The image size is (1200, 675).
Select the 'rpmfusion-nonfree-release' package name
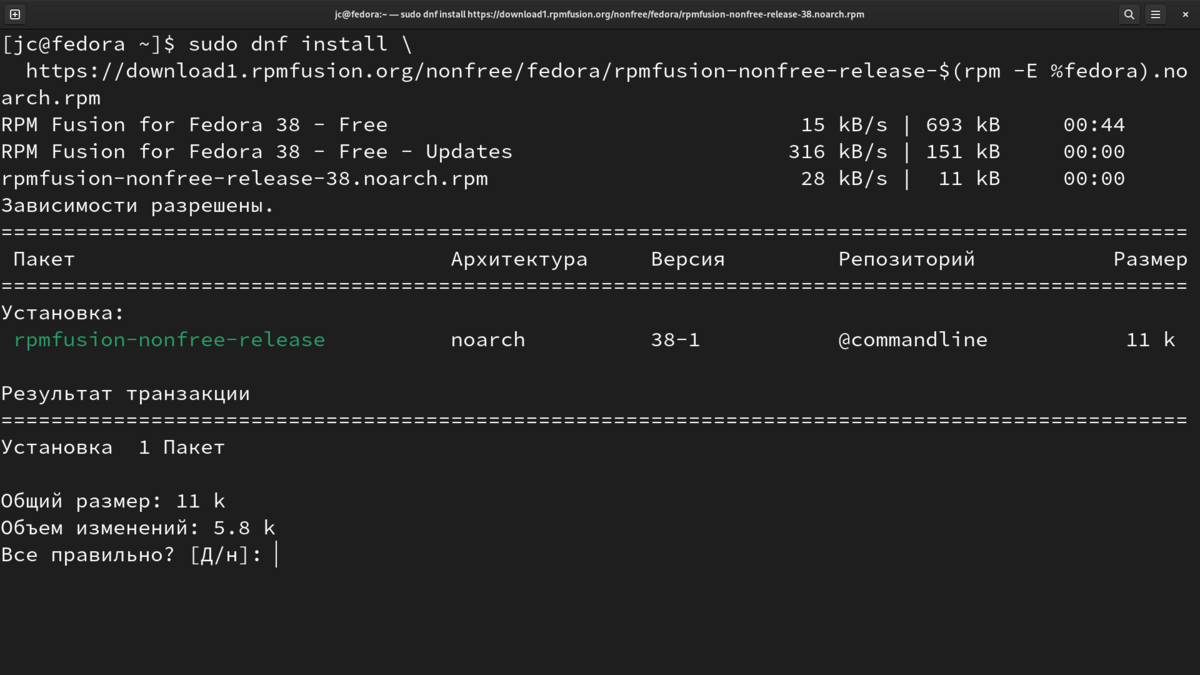pos(170,340)
